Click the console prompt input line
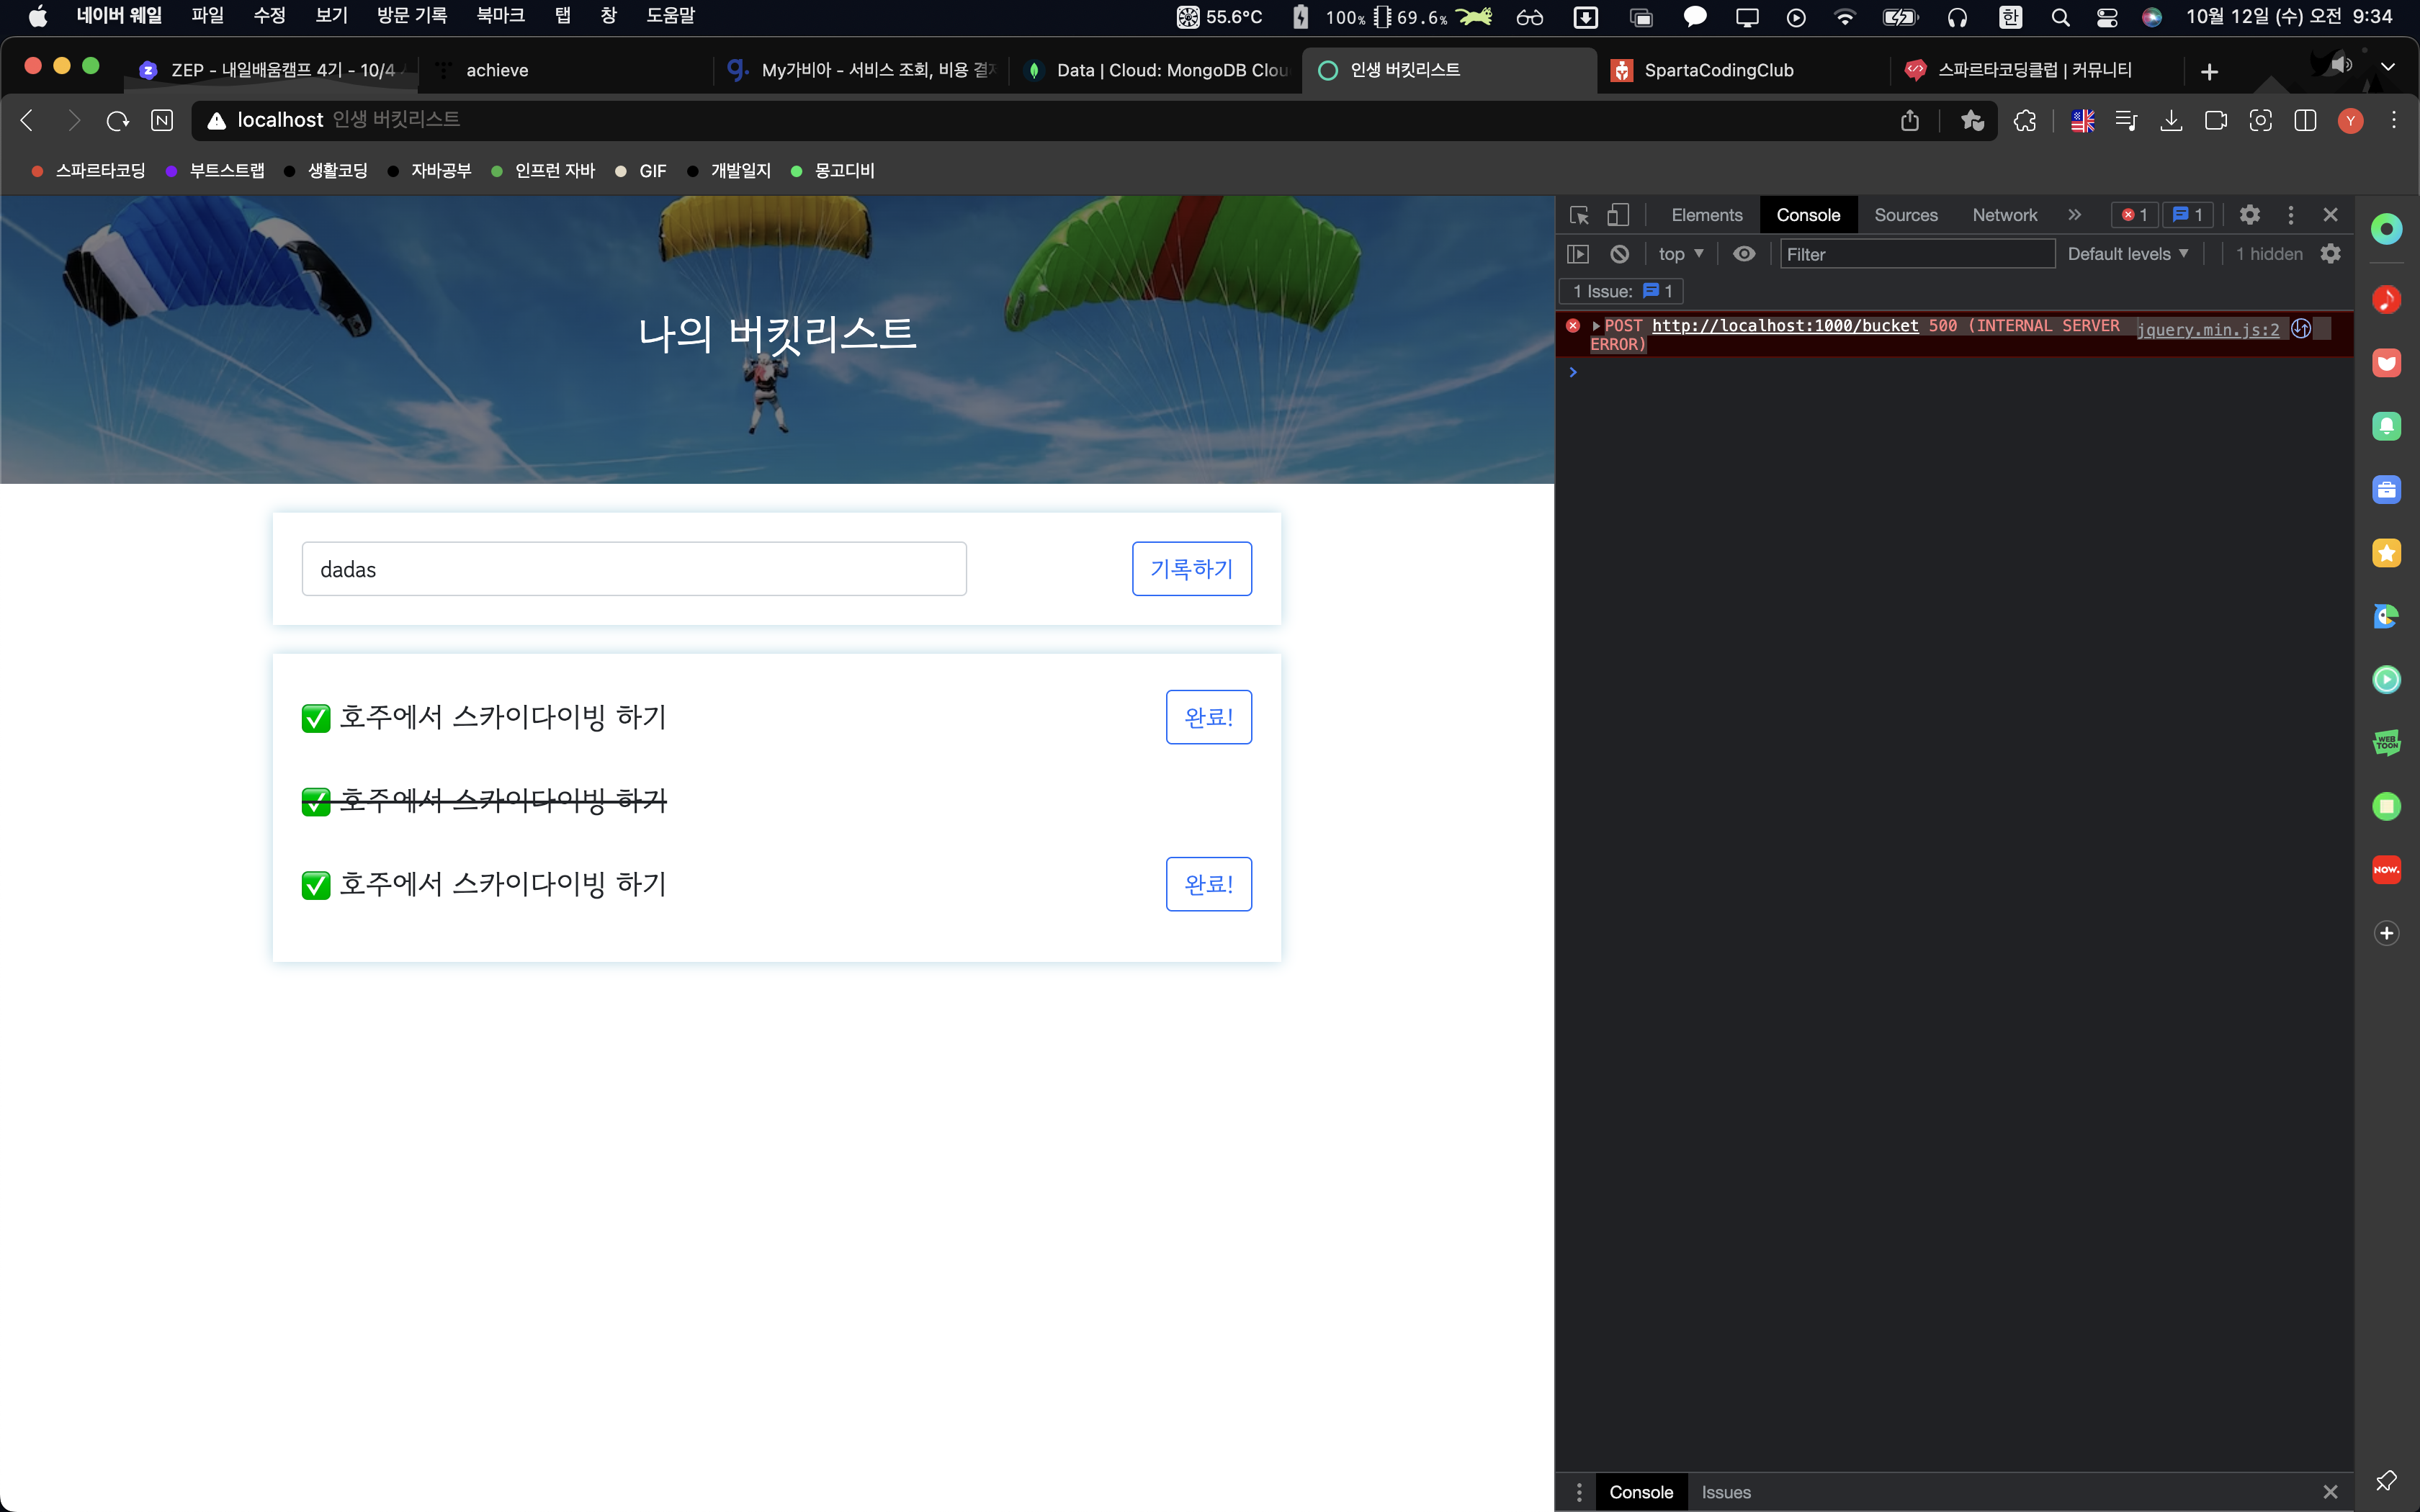The height and width of the screenshot is (1512, 2420). point(1960,372)
